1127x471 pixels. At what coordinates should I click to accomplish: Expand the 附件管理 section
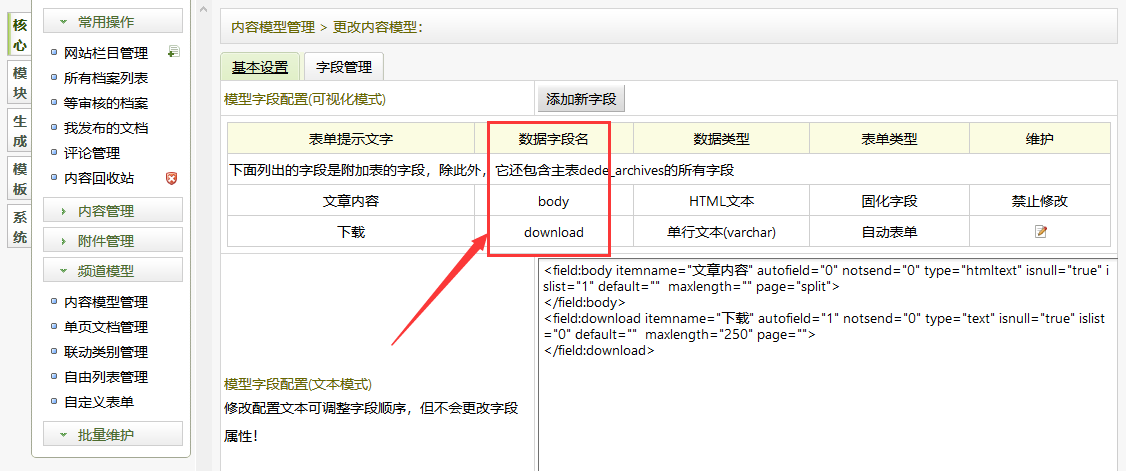pos(112,241)
